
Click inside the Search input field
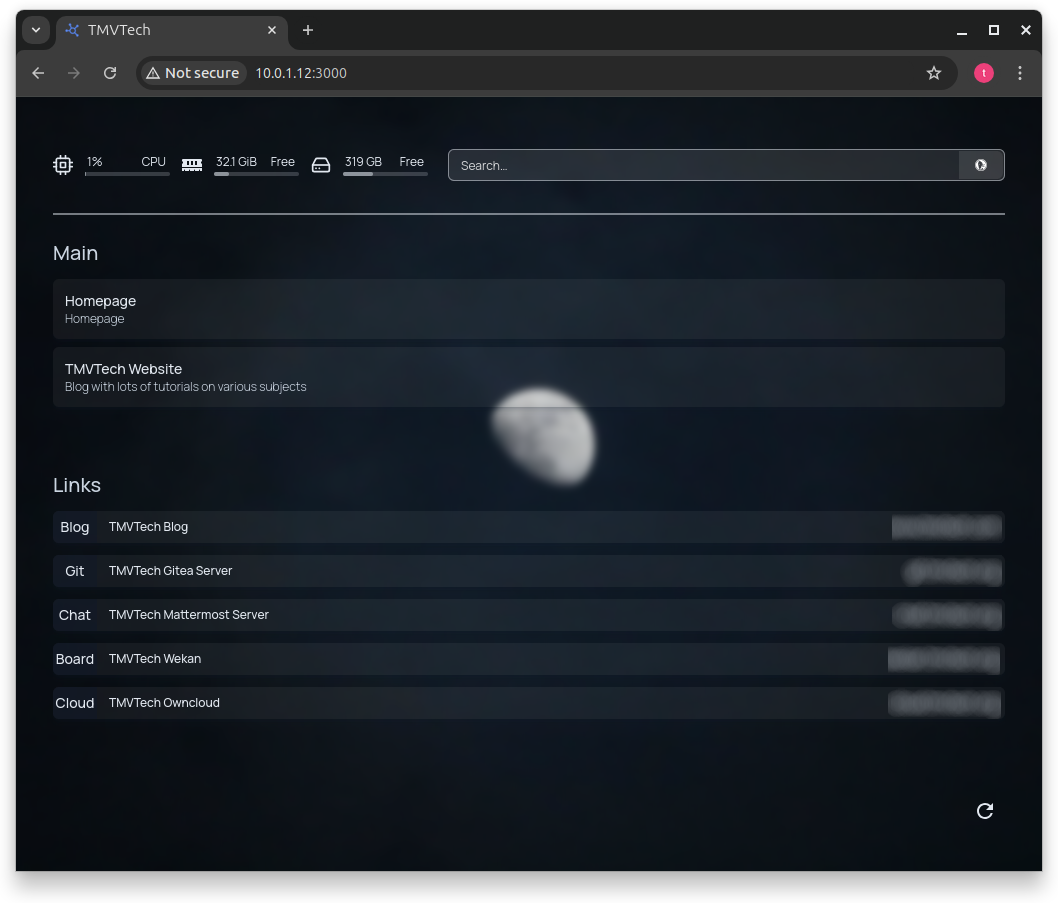pos(700,165)
